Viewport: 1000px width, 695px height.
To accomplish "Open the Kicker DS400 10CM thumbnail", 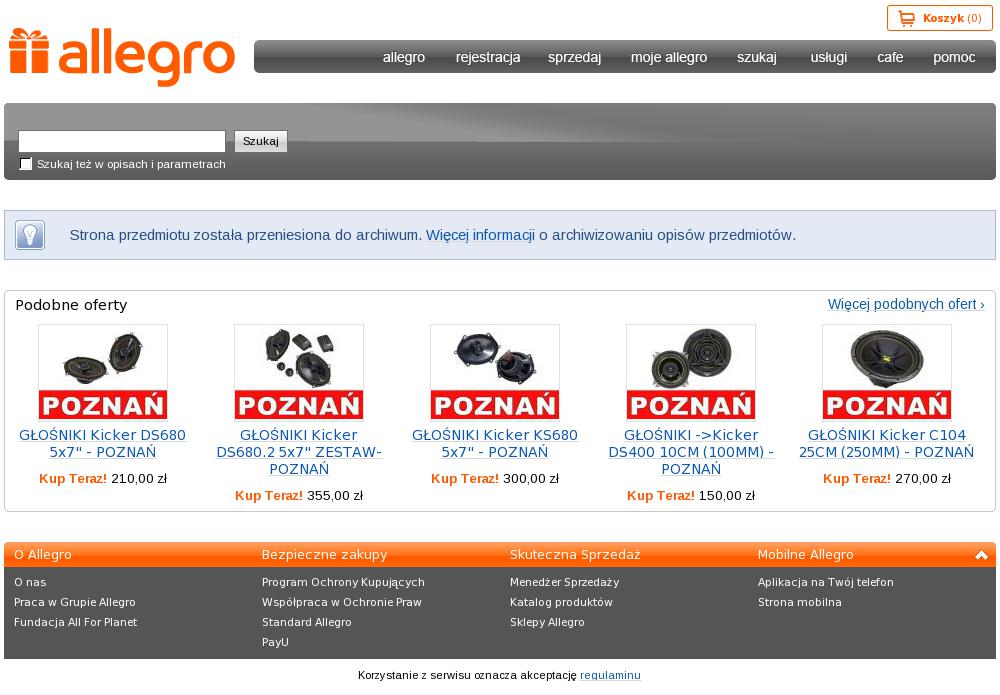I will [x=691, y=372].
